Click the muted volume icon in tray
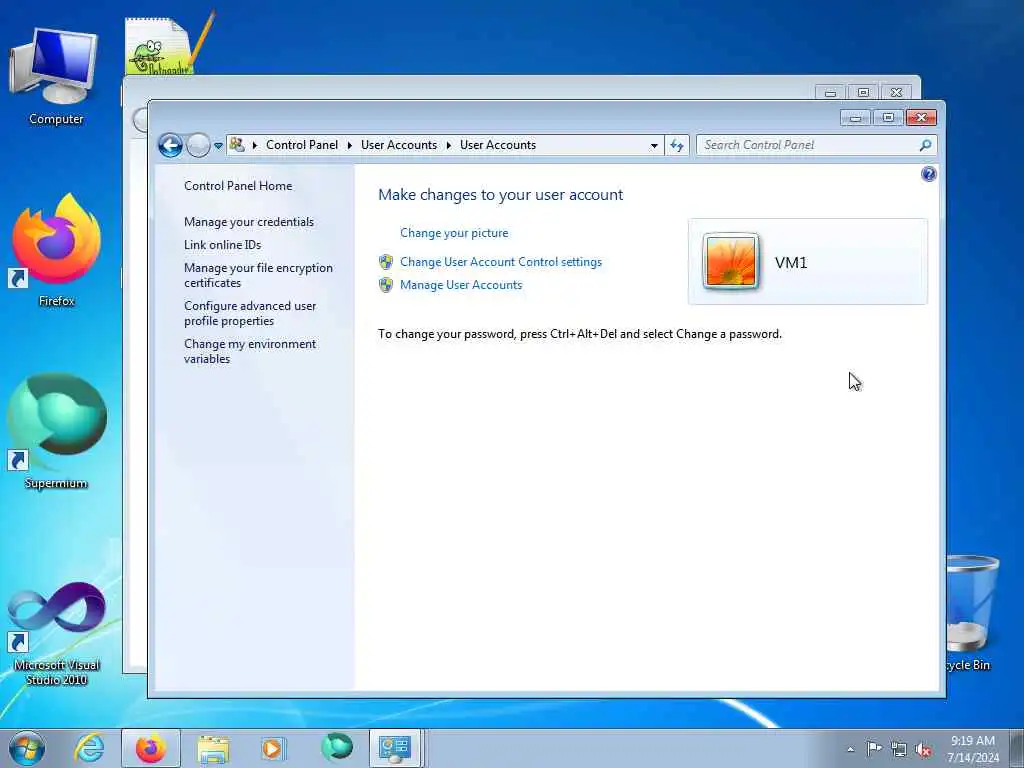1024x768 pixels. [923, 749]
